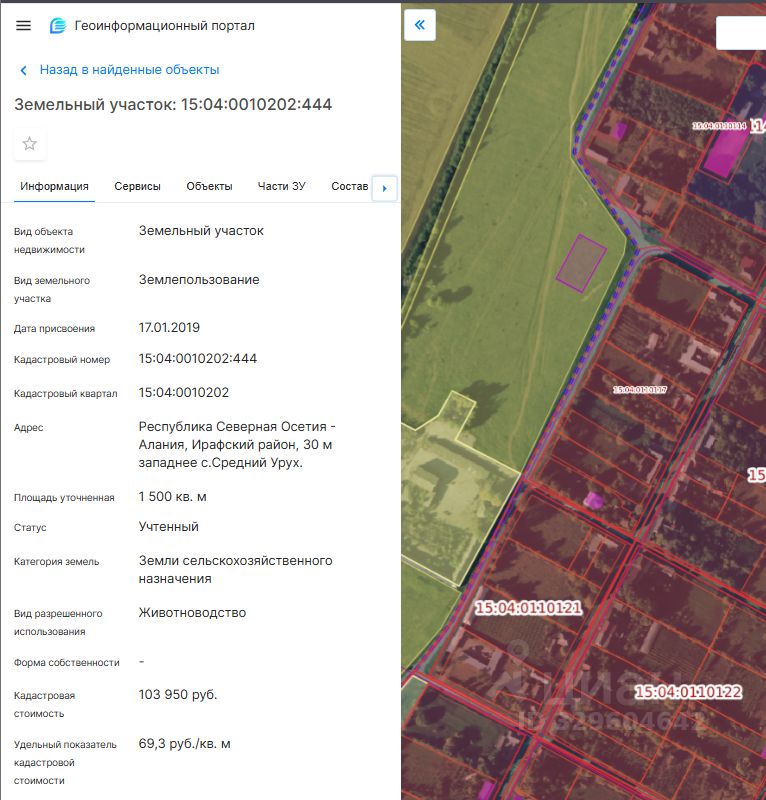
Task: Click the Геоинформационный портал logo icon
Action: click(x=58, y=26)
